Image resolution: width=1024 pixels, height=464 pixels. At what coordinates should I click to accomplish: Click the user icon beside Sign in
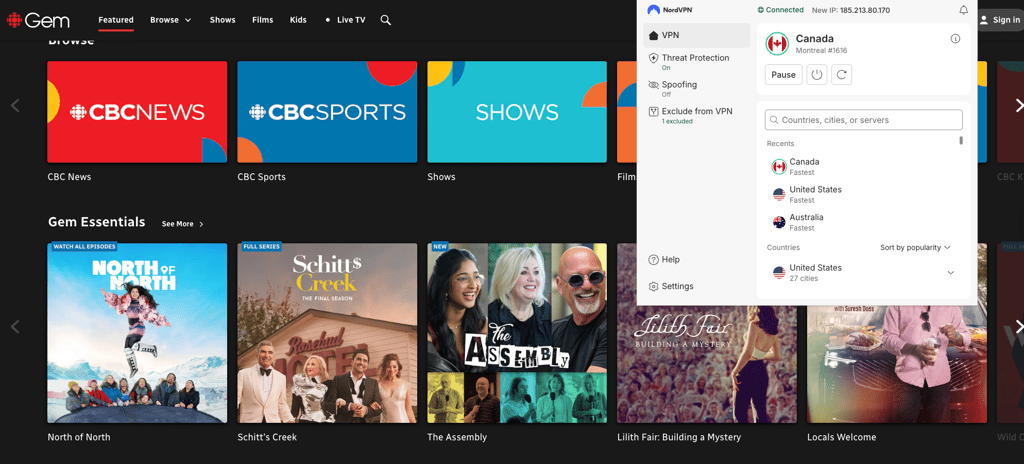pyautogui.click(x=984, y=20)
